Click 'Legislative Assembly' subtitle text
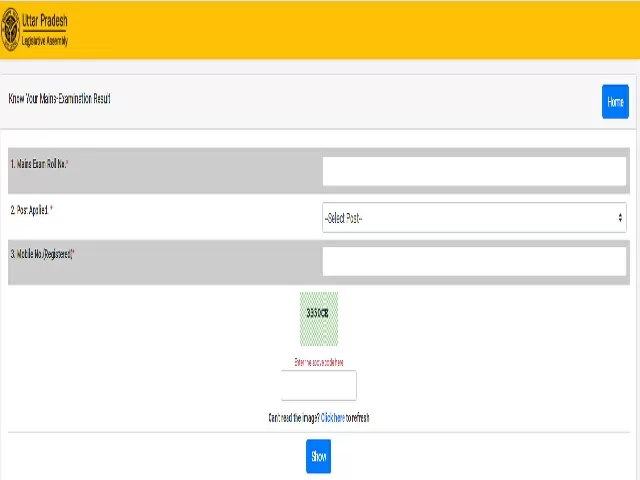Screen dimensions: 640x480 (x=44, y=41)
